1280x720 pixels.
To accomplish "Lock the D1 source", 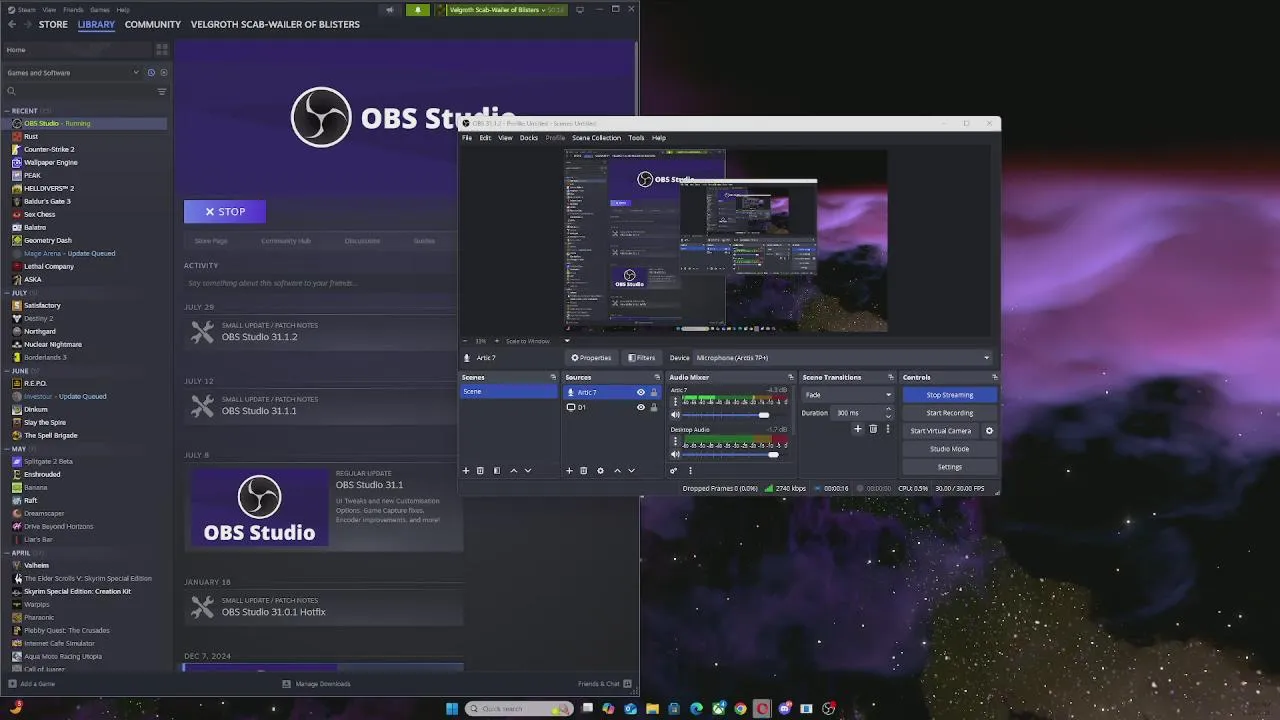I will (654, 407).
